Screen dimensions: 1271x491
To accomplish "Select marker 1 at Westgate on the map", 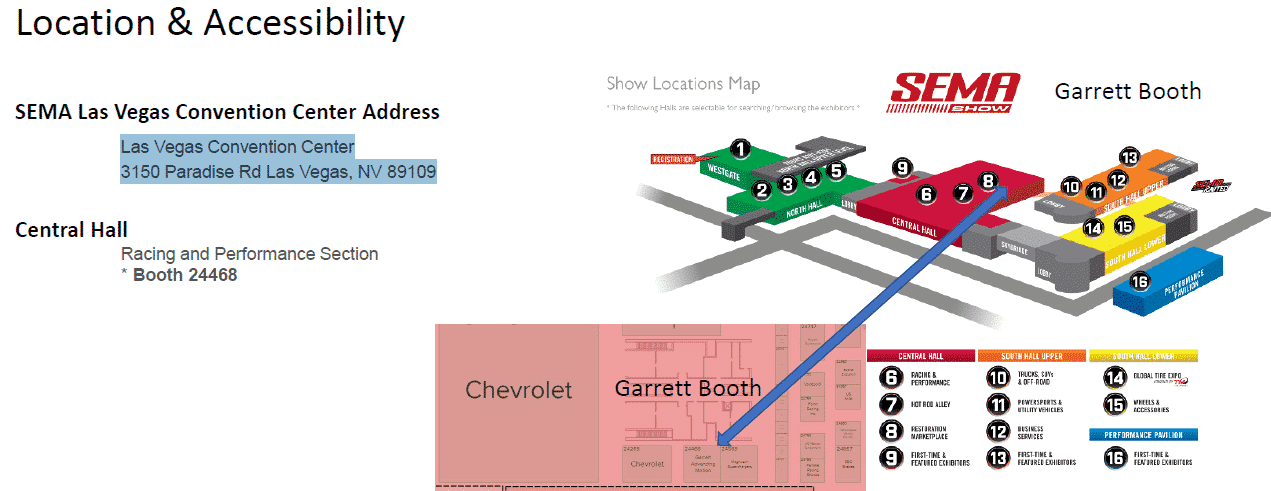I will coord(740,150).
